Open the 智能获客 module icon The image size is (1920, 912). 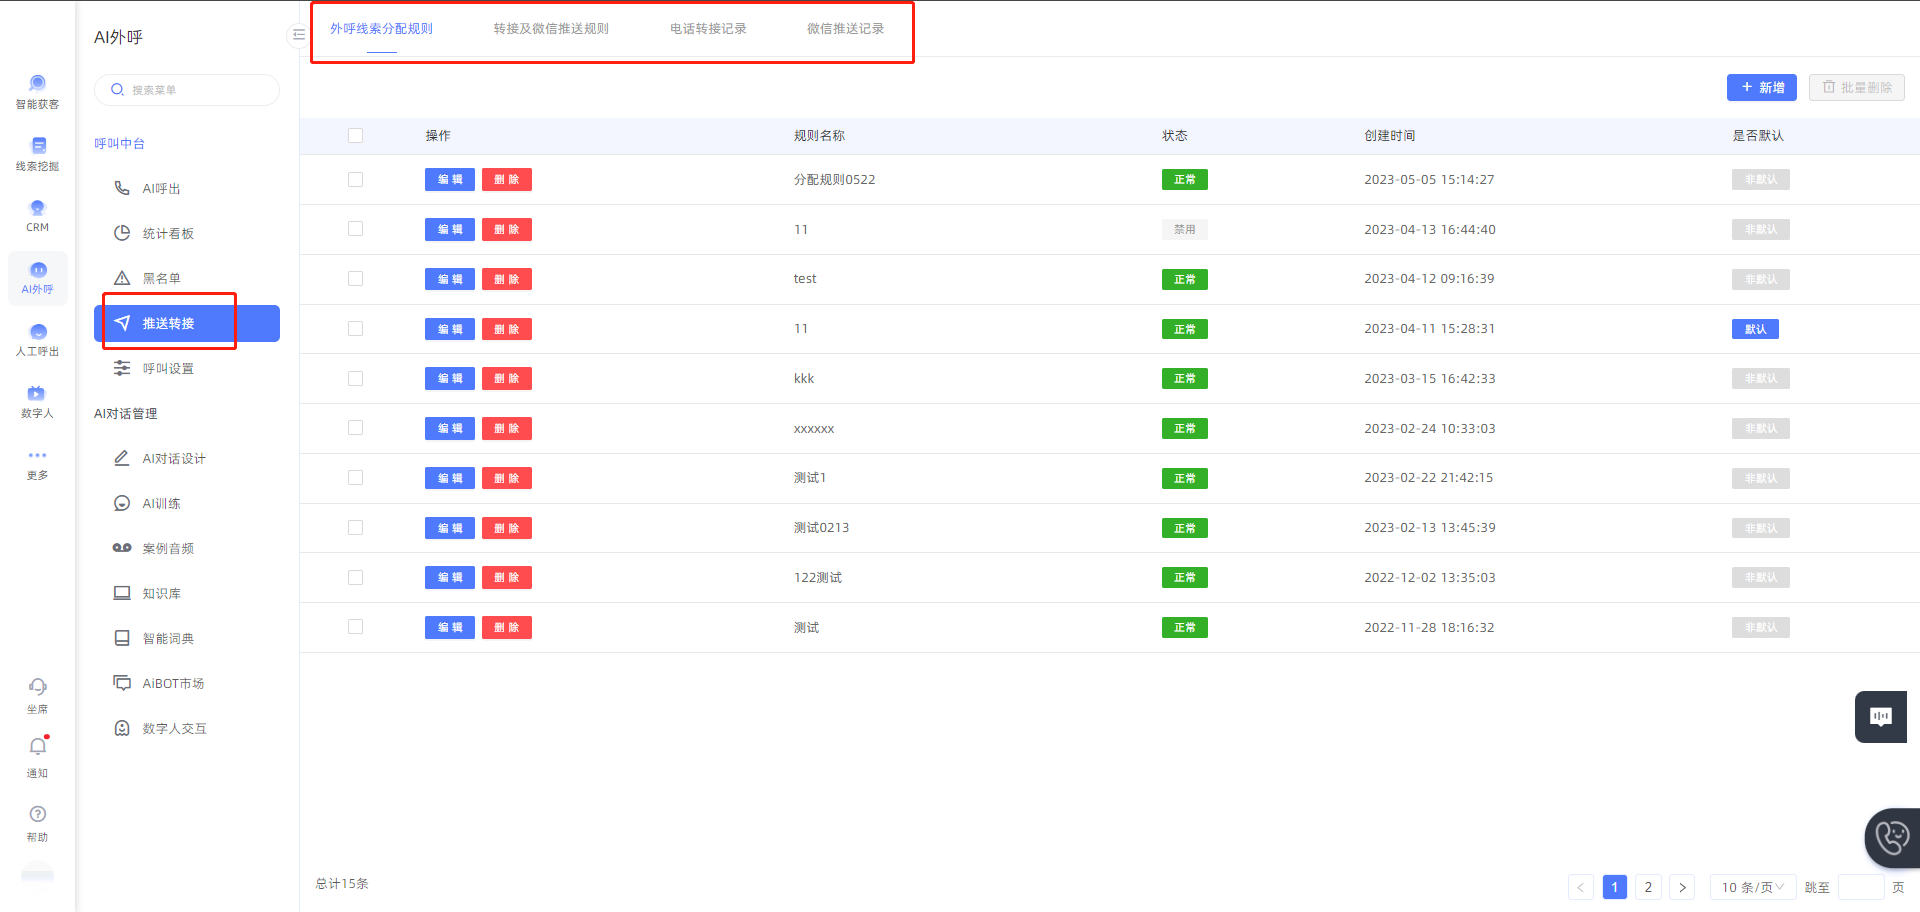(37, 83)
